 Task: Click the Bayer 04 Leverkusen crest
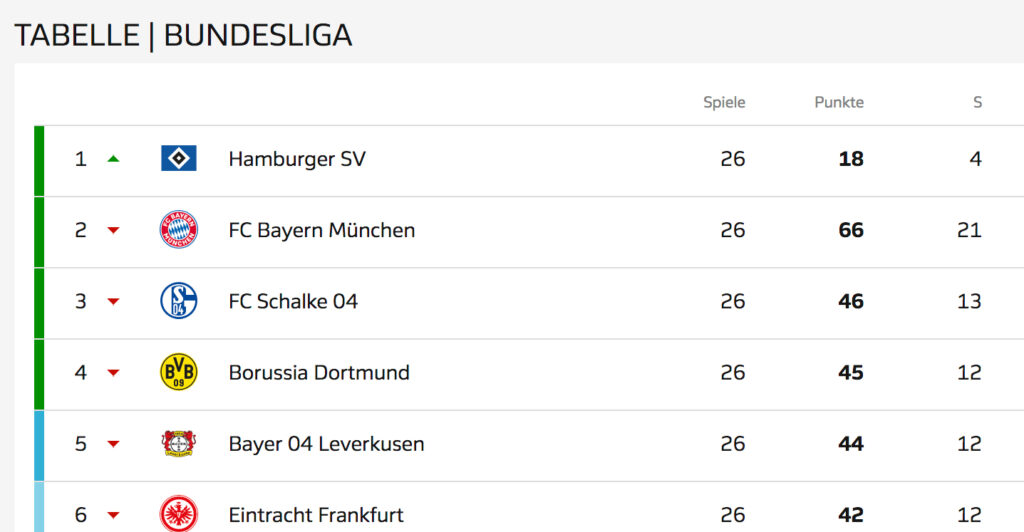pos(179,443)
